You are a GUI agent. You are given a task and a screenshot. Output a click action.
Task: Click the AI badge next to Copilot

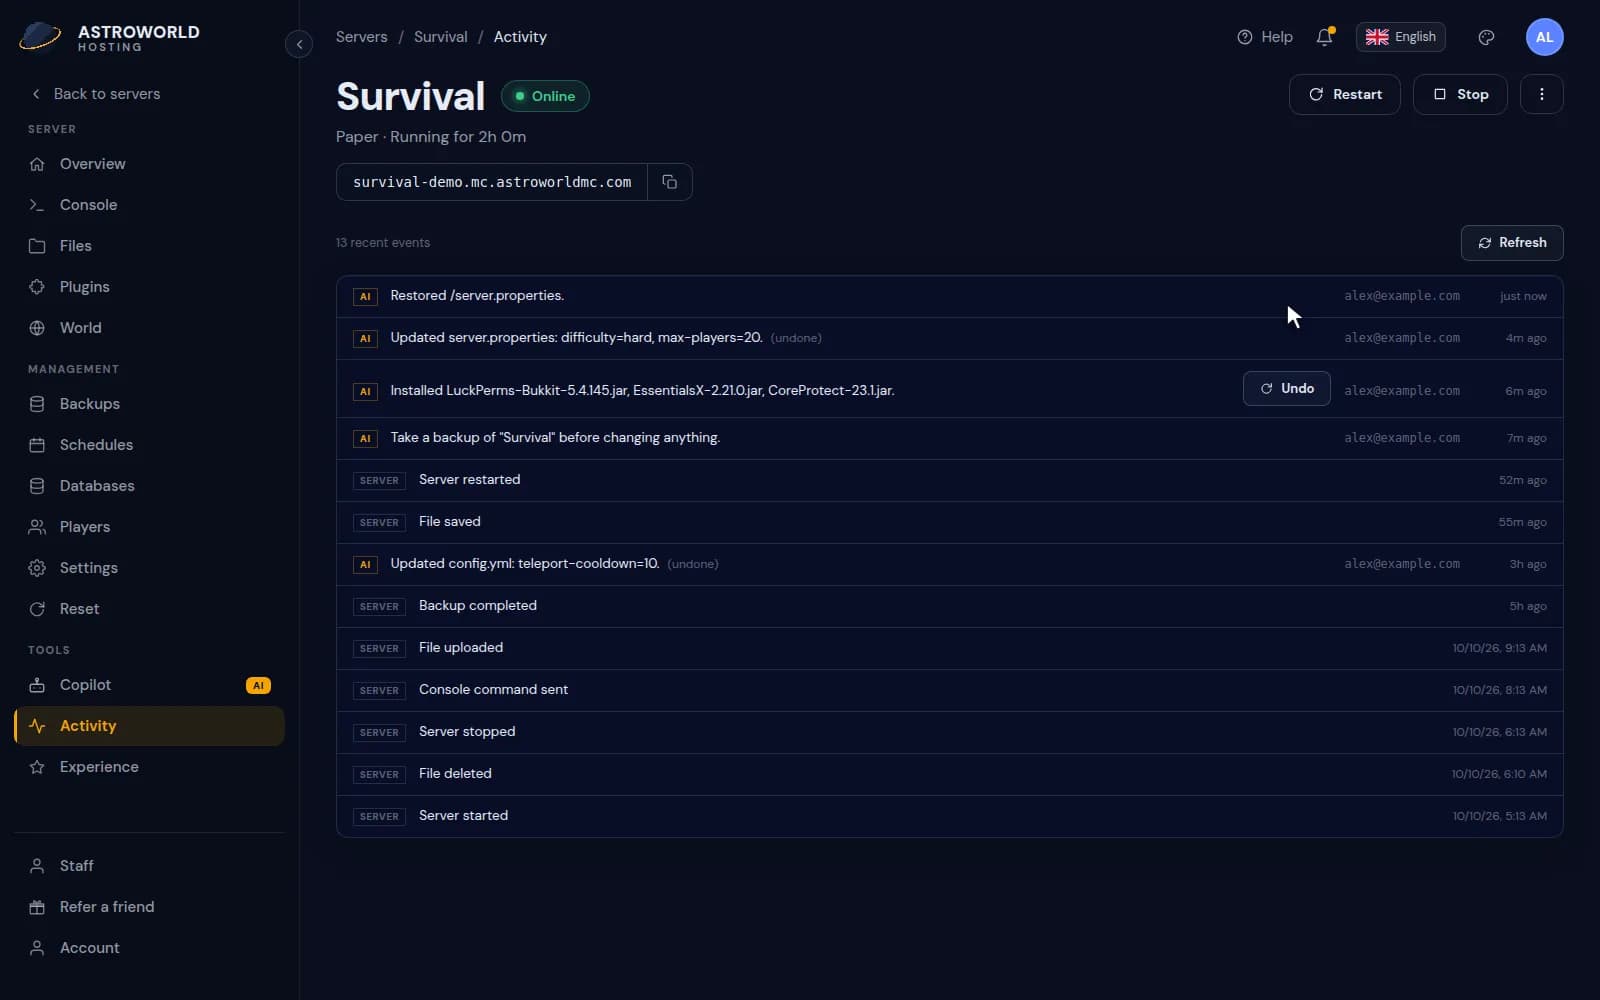[x=258, y=685]
